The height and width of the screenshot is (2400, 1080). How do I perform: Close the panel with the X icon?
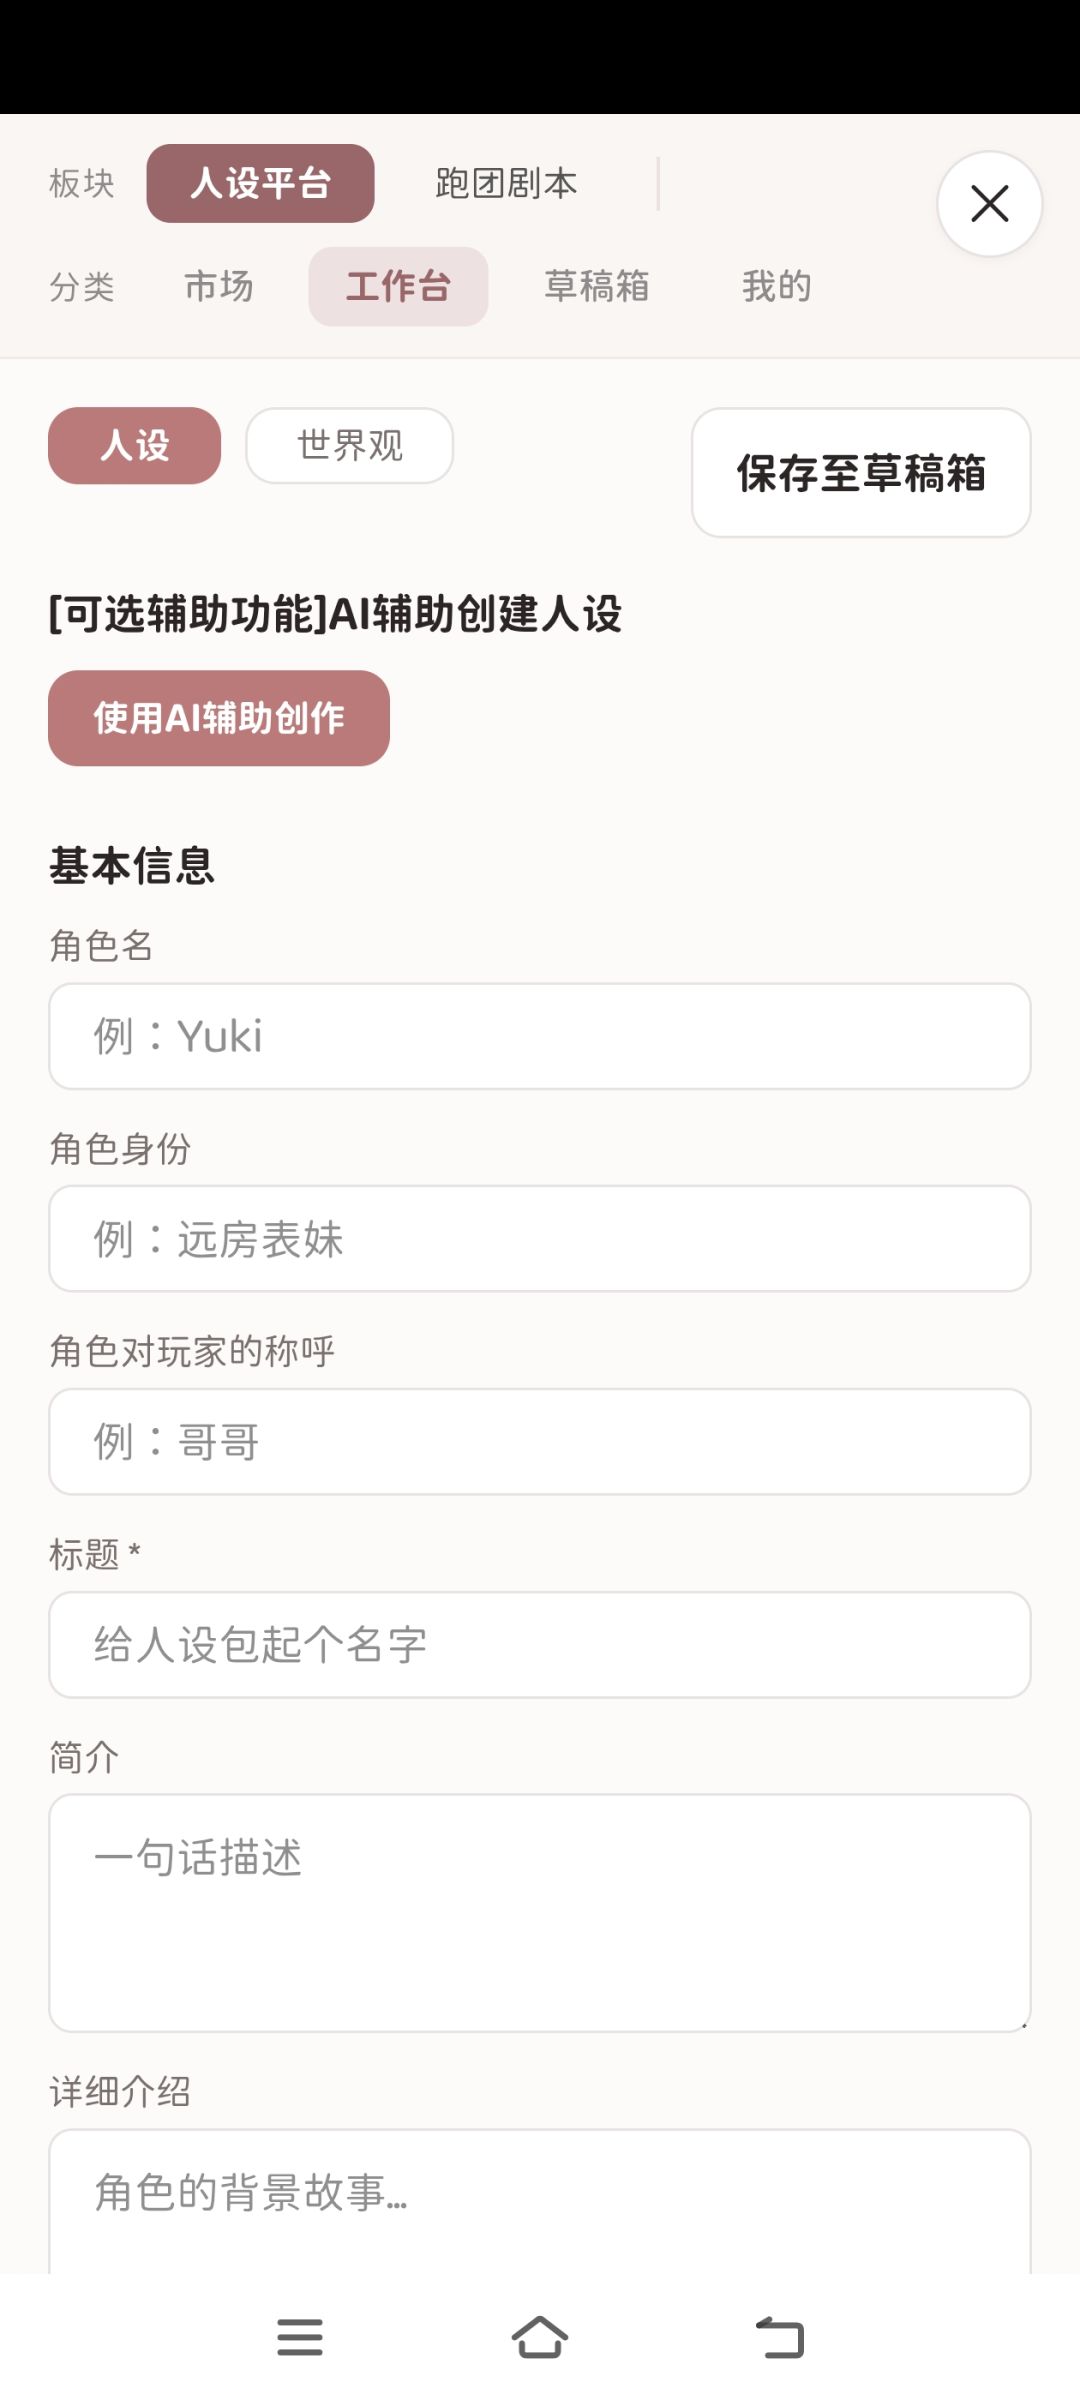(989, 204)
